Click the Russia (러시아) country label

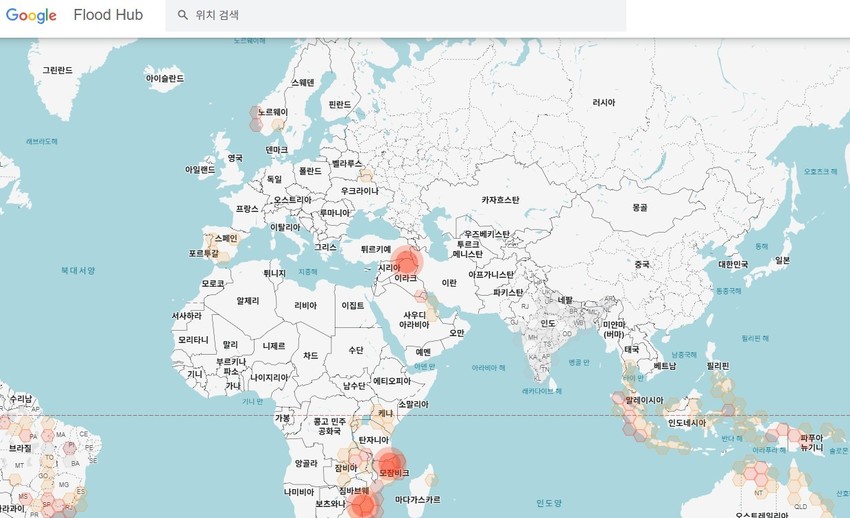coord(604,103)
